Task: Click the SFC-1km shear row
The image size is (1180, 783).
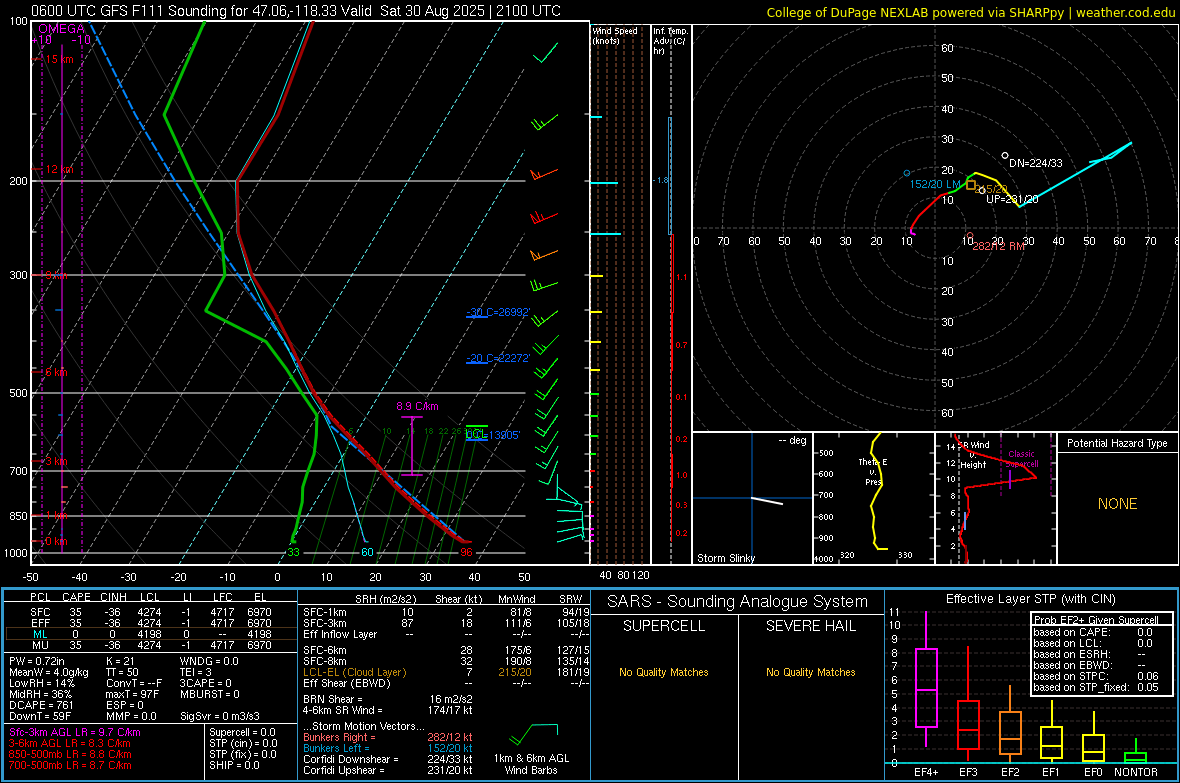Action: point(446,612)
